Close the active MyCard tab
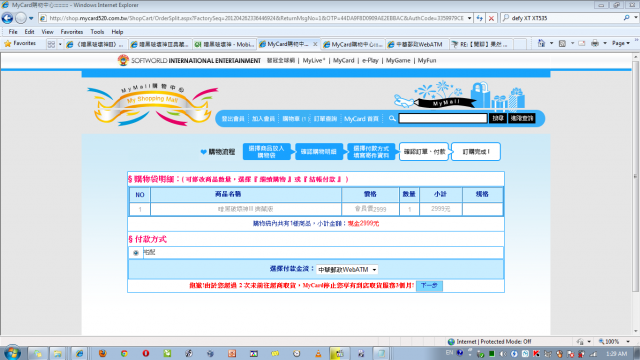Screen dimensions: 640x360 point(315,44)
